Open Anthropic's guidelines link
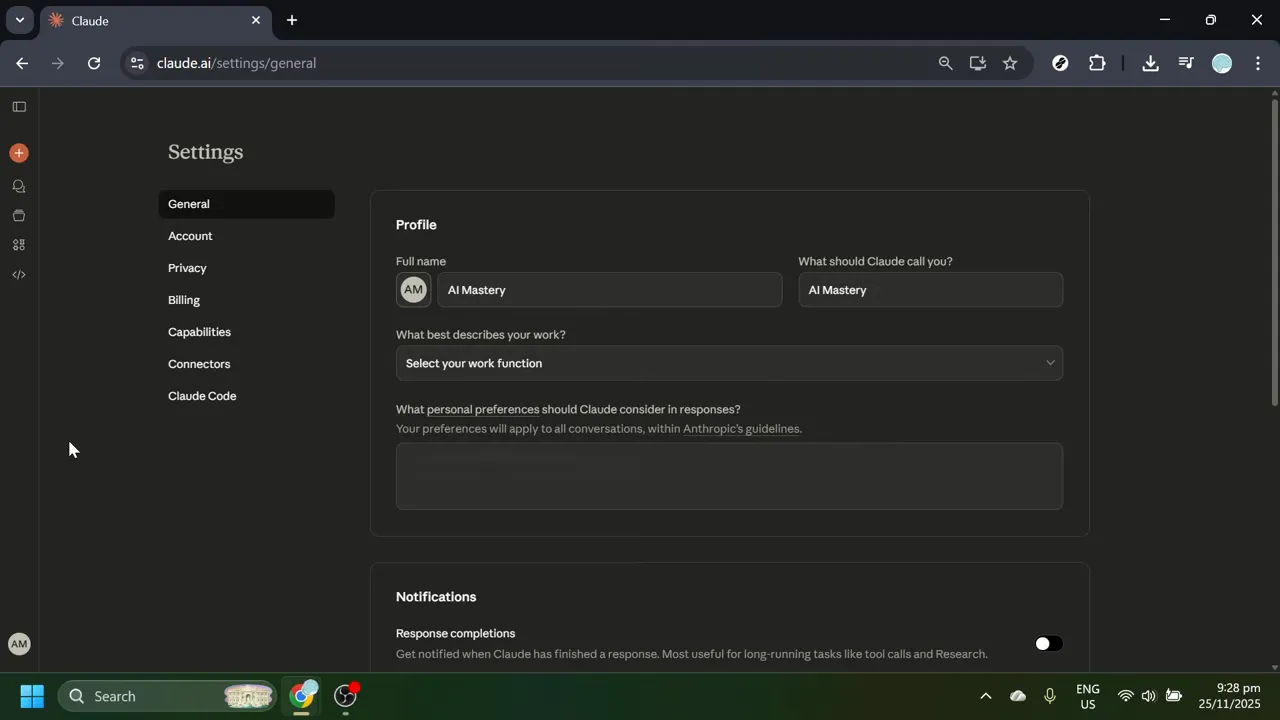Image resolution: width=1280 pixels, height=720 pixels. (741, 429)
